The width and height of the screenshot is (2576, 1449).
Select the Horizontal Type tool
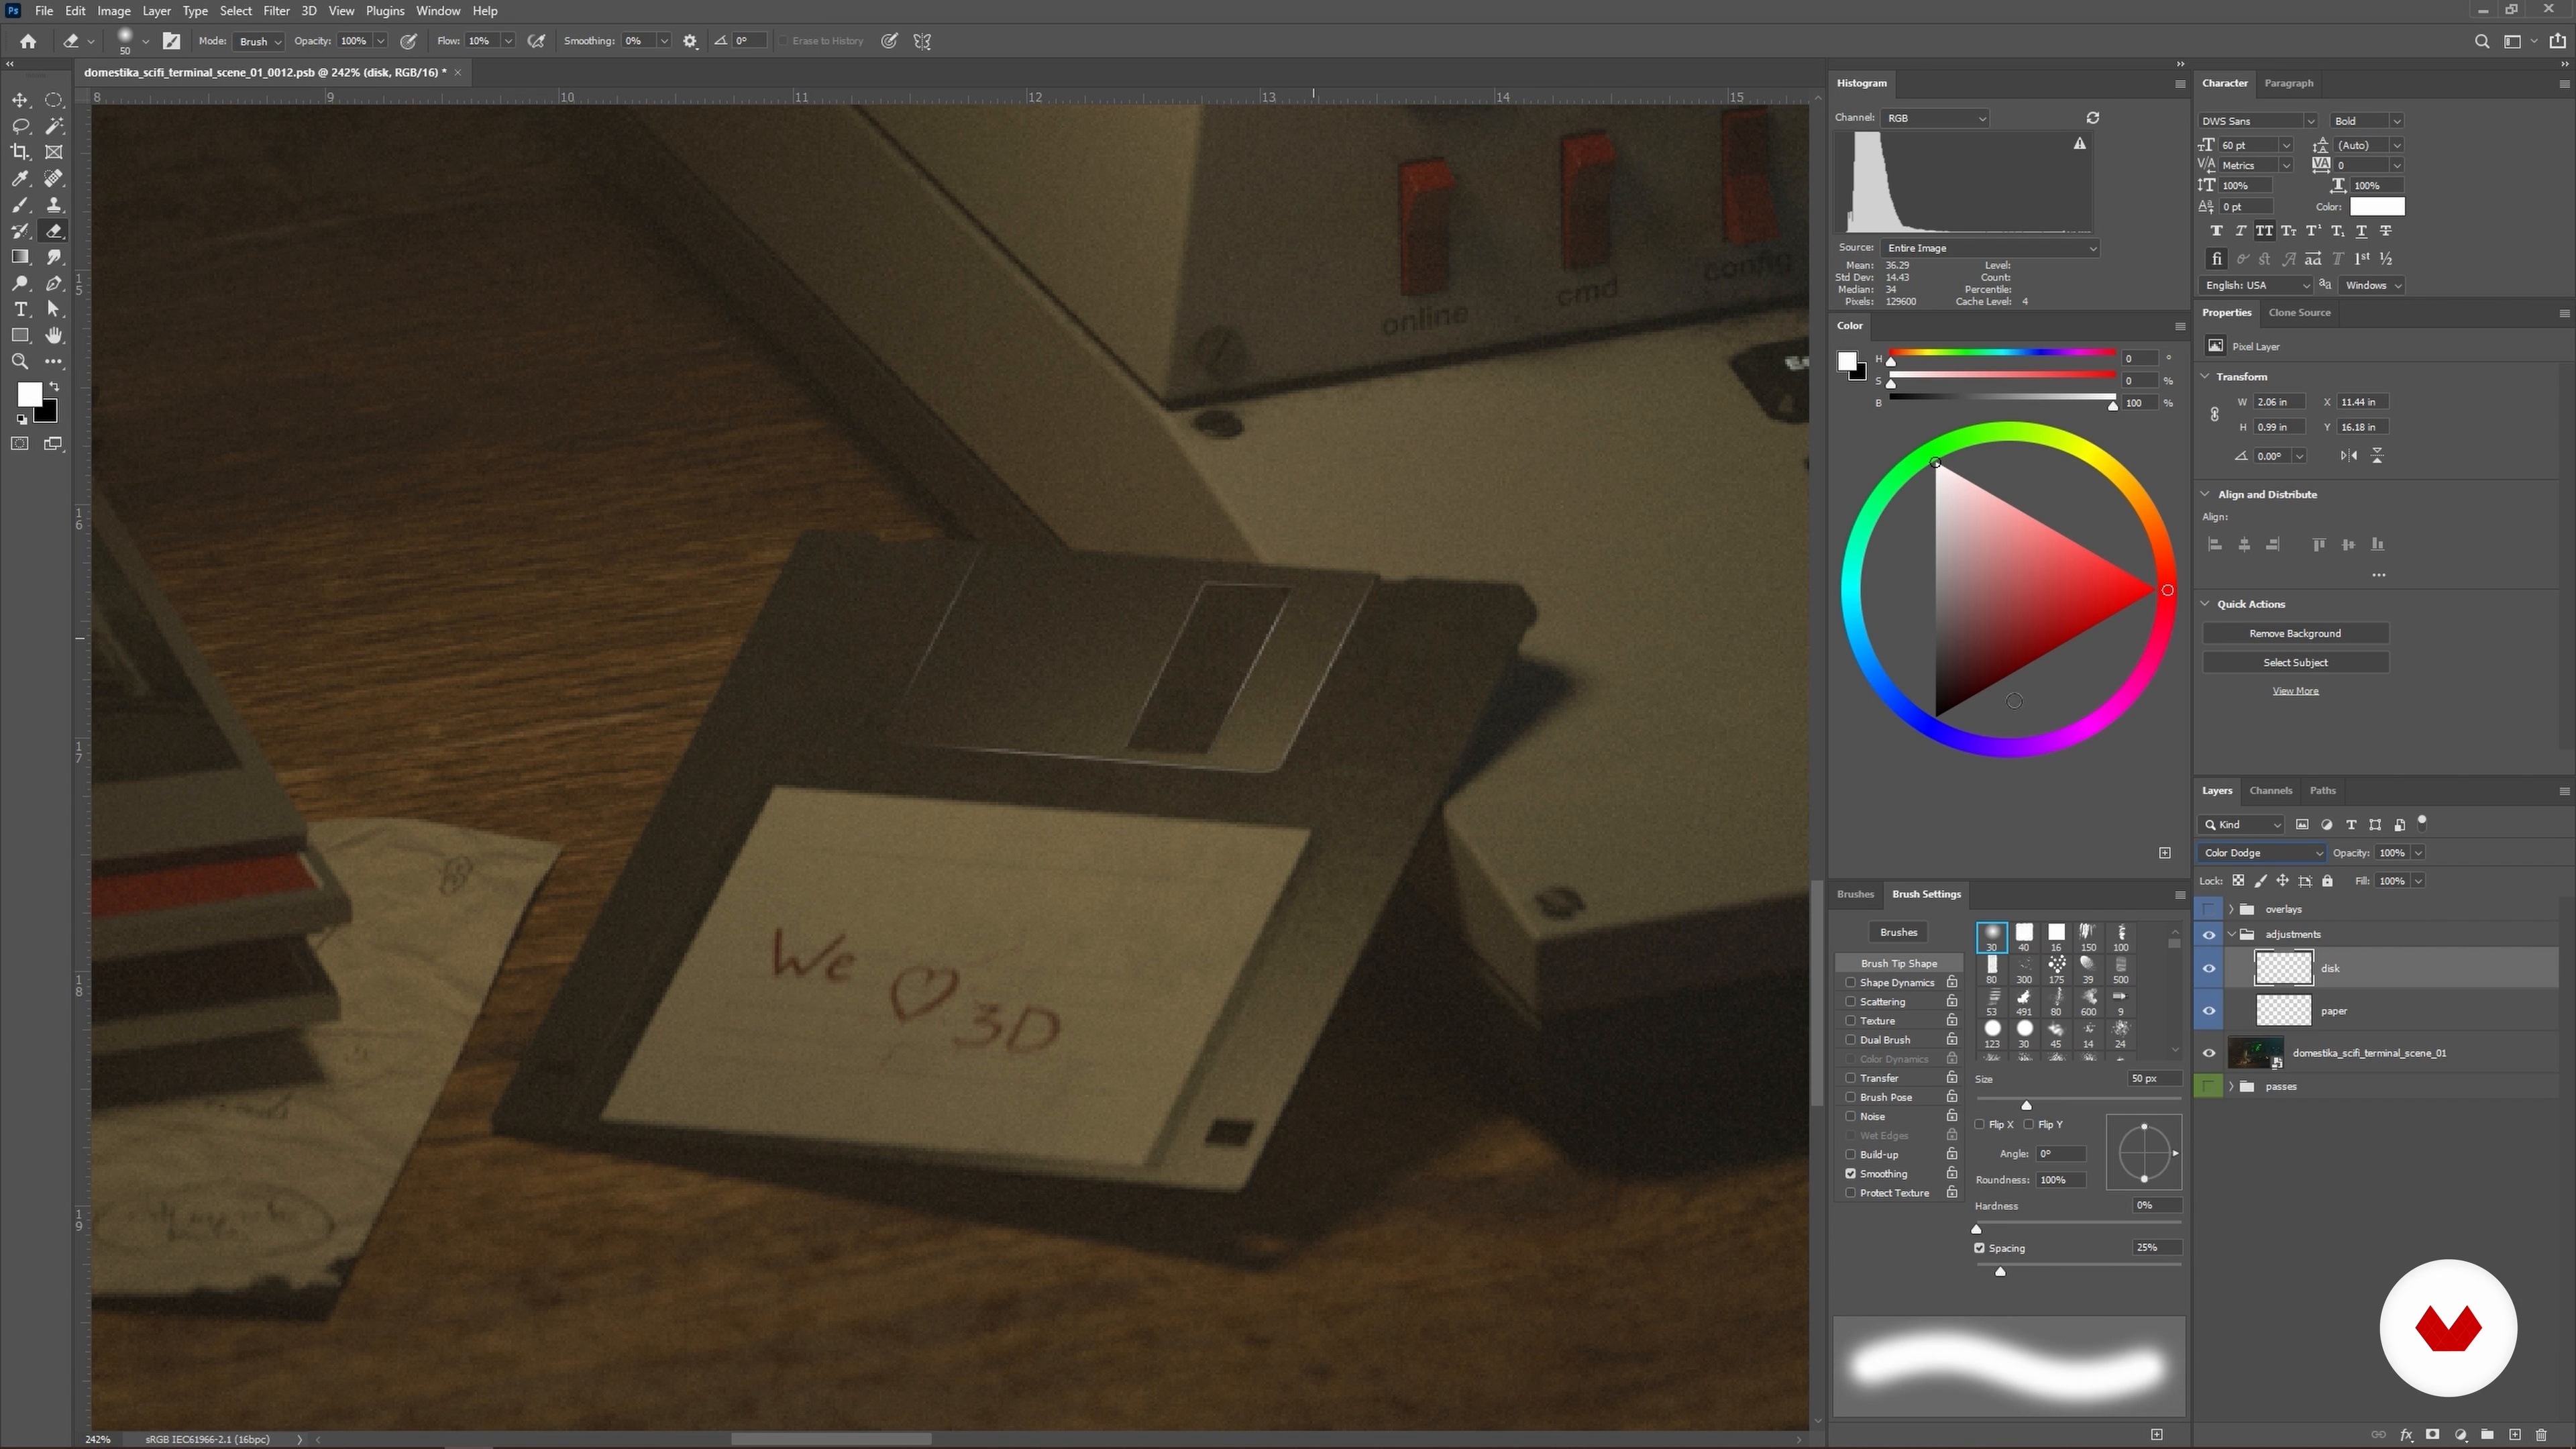(x=20, y=309)
